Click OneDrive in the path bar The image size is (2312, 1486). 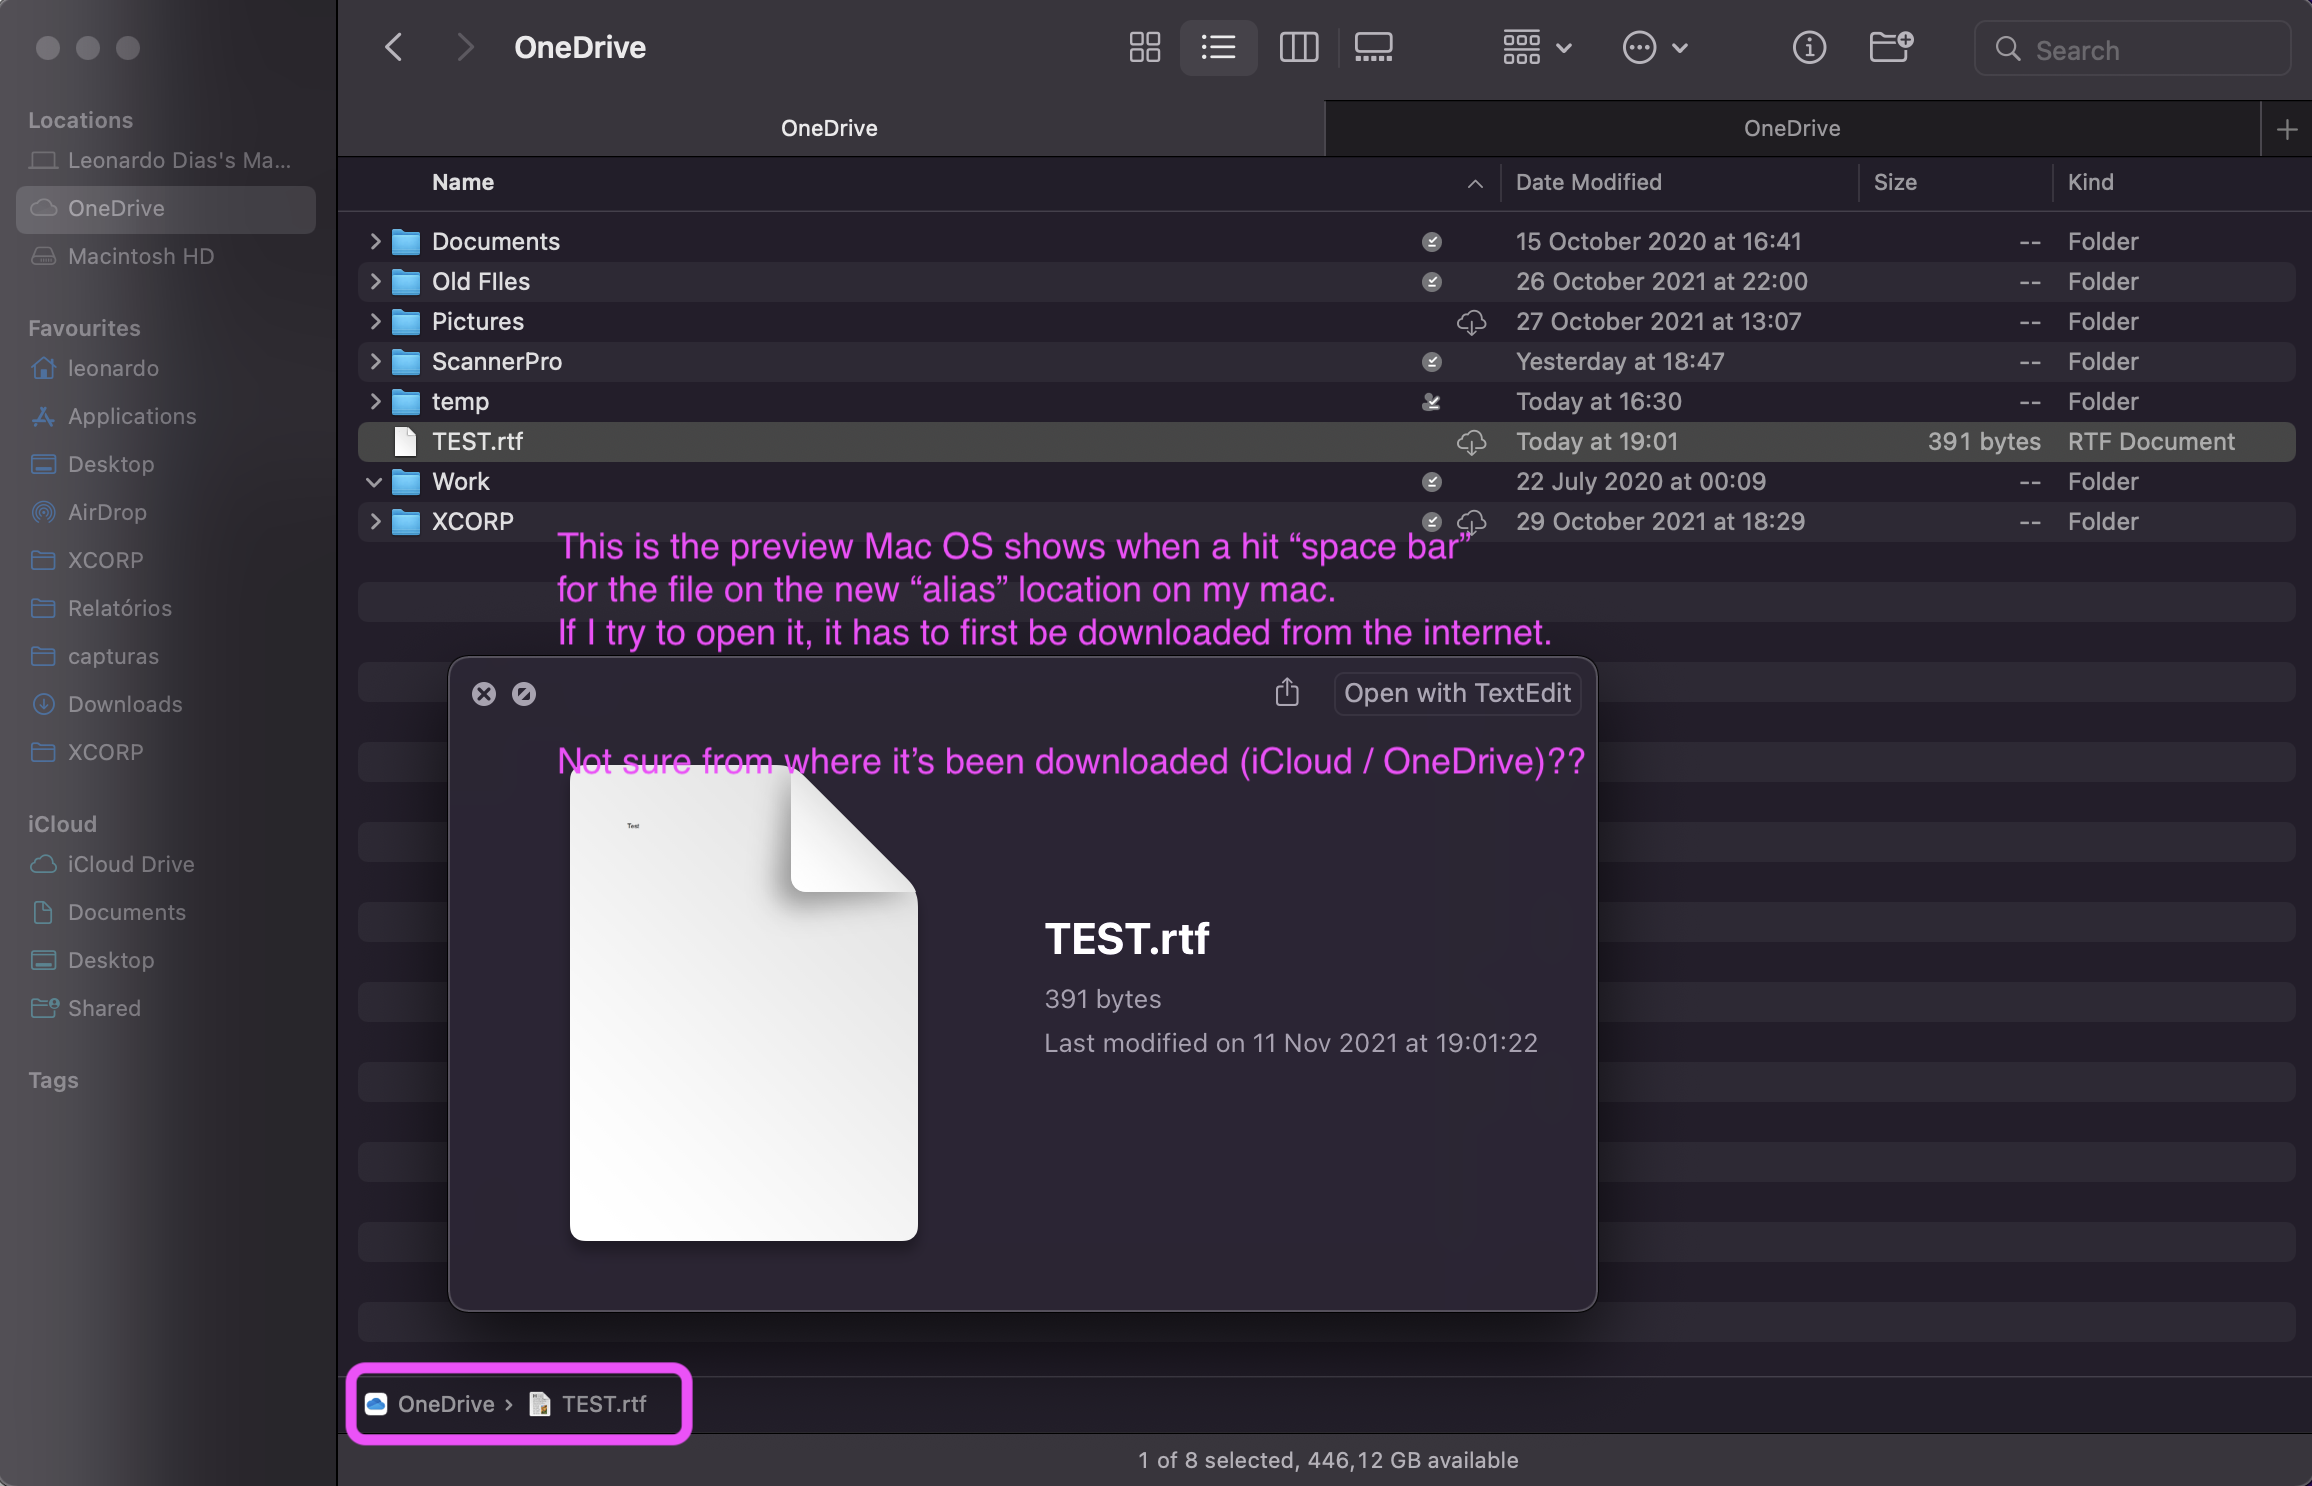[445, 1404]
